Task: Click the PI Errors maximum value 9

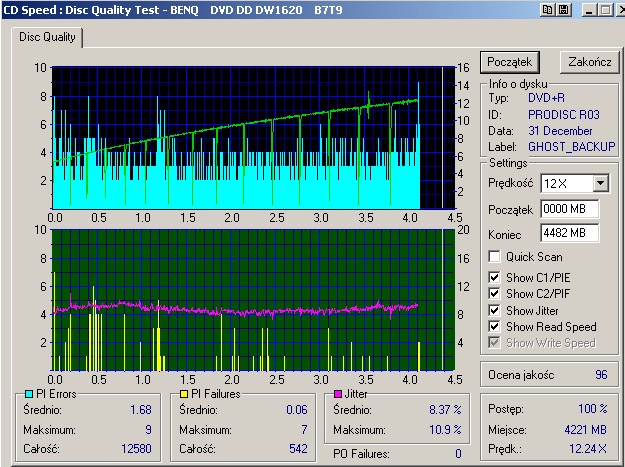Action: pos(148,430)
